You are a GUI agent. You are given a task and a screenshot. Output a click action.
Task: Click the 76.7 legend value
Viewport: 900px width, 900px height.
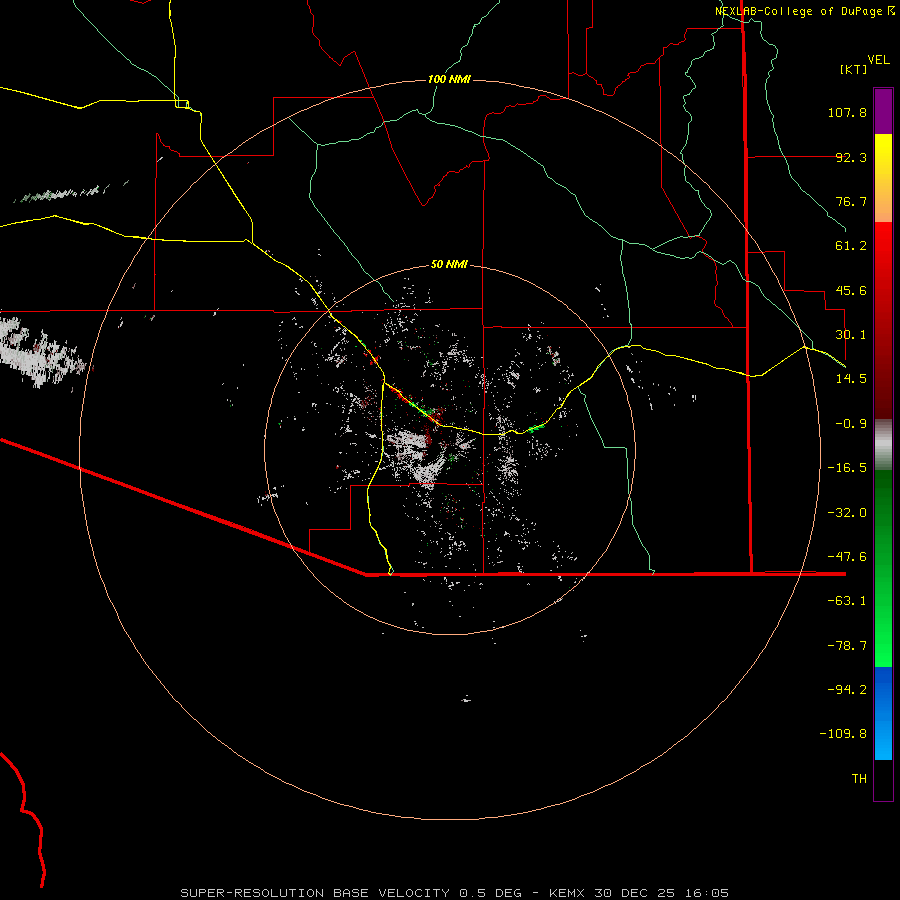[x=851, y=201]
